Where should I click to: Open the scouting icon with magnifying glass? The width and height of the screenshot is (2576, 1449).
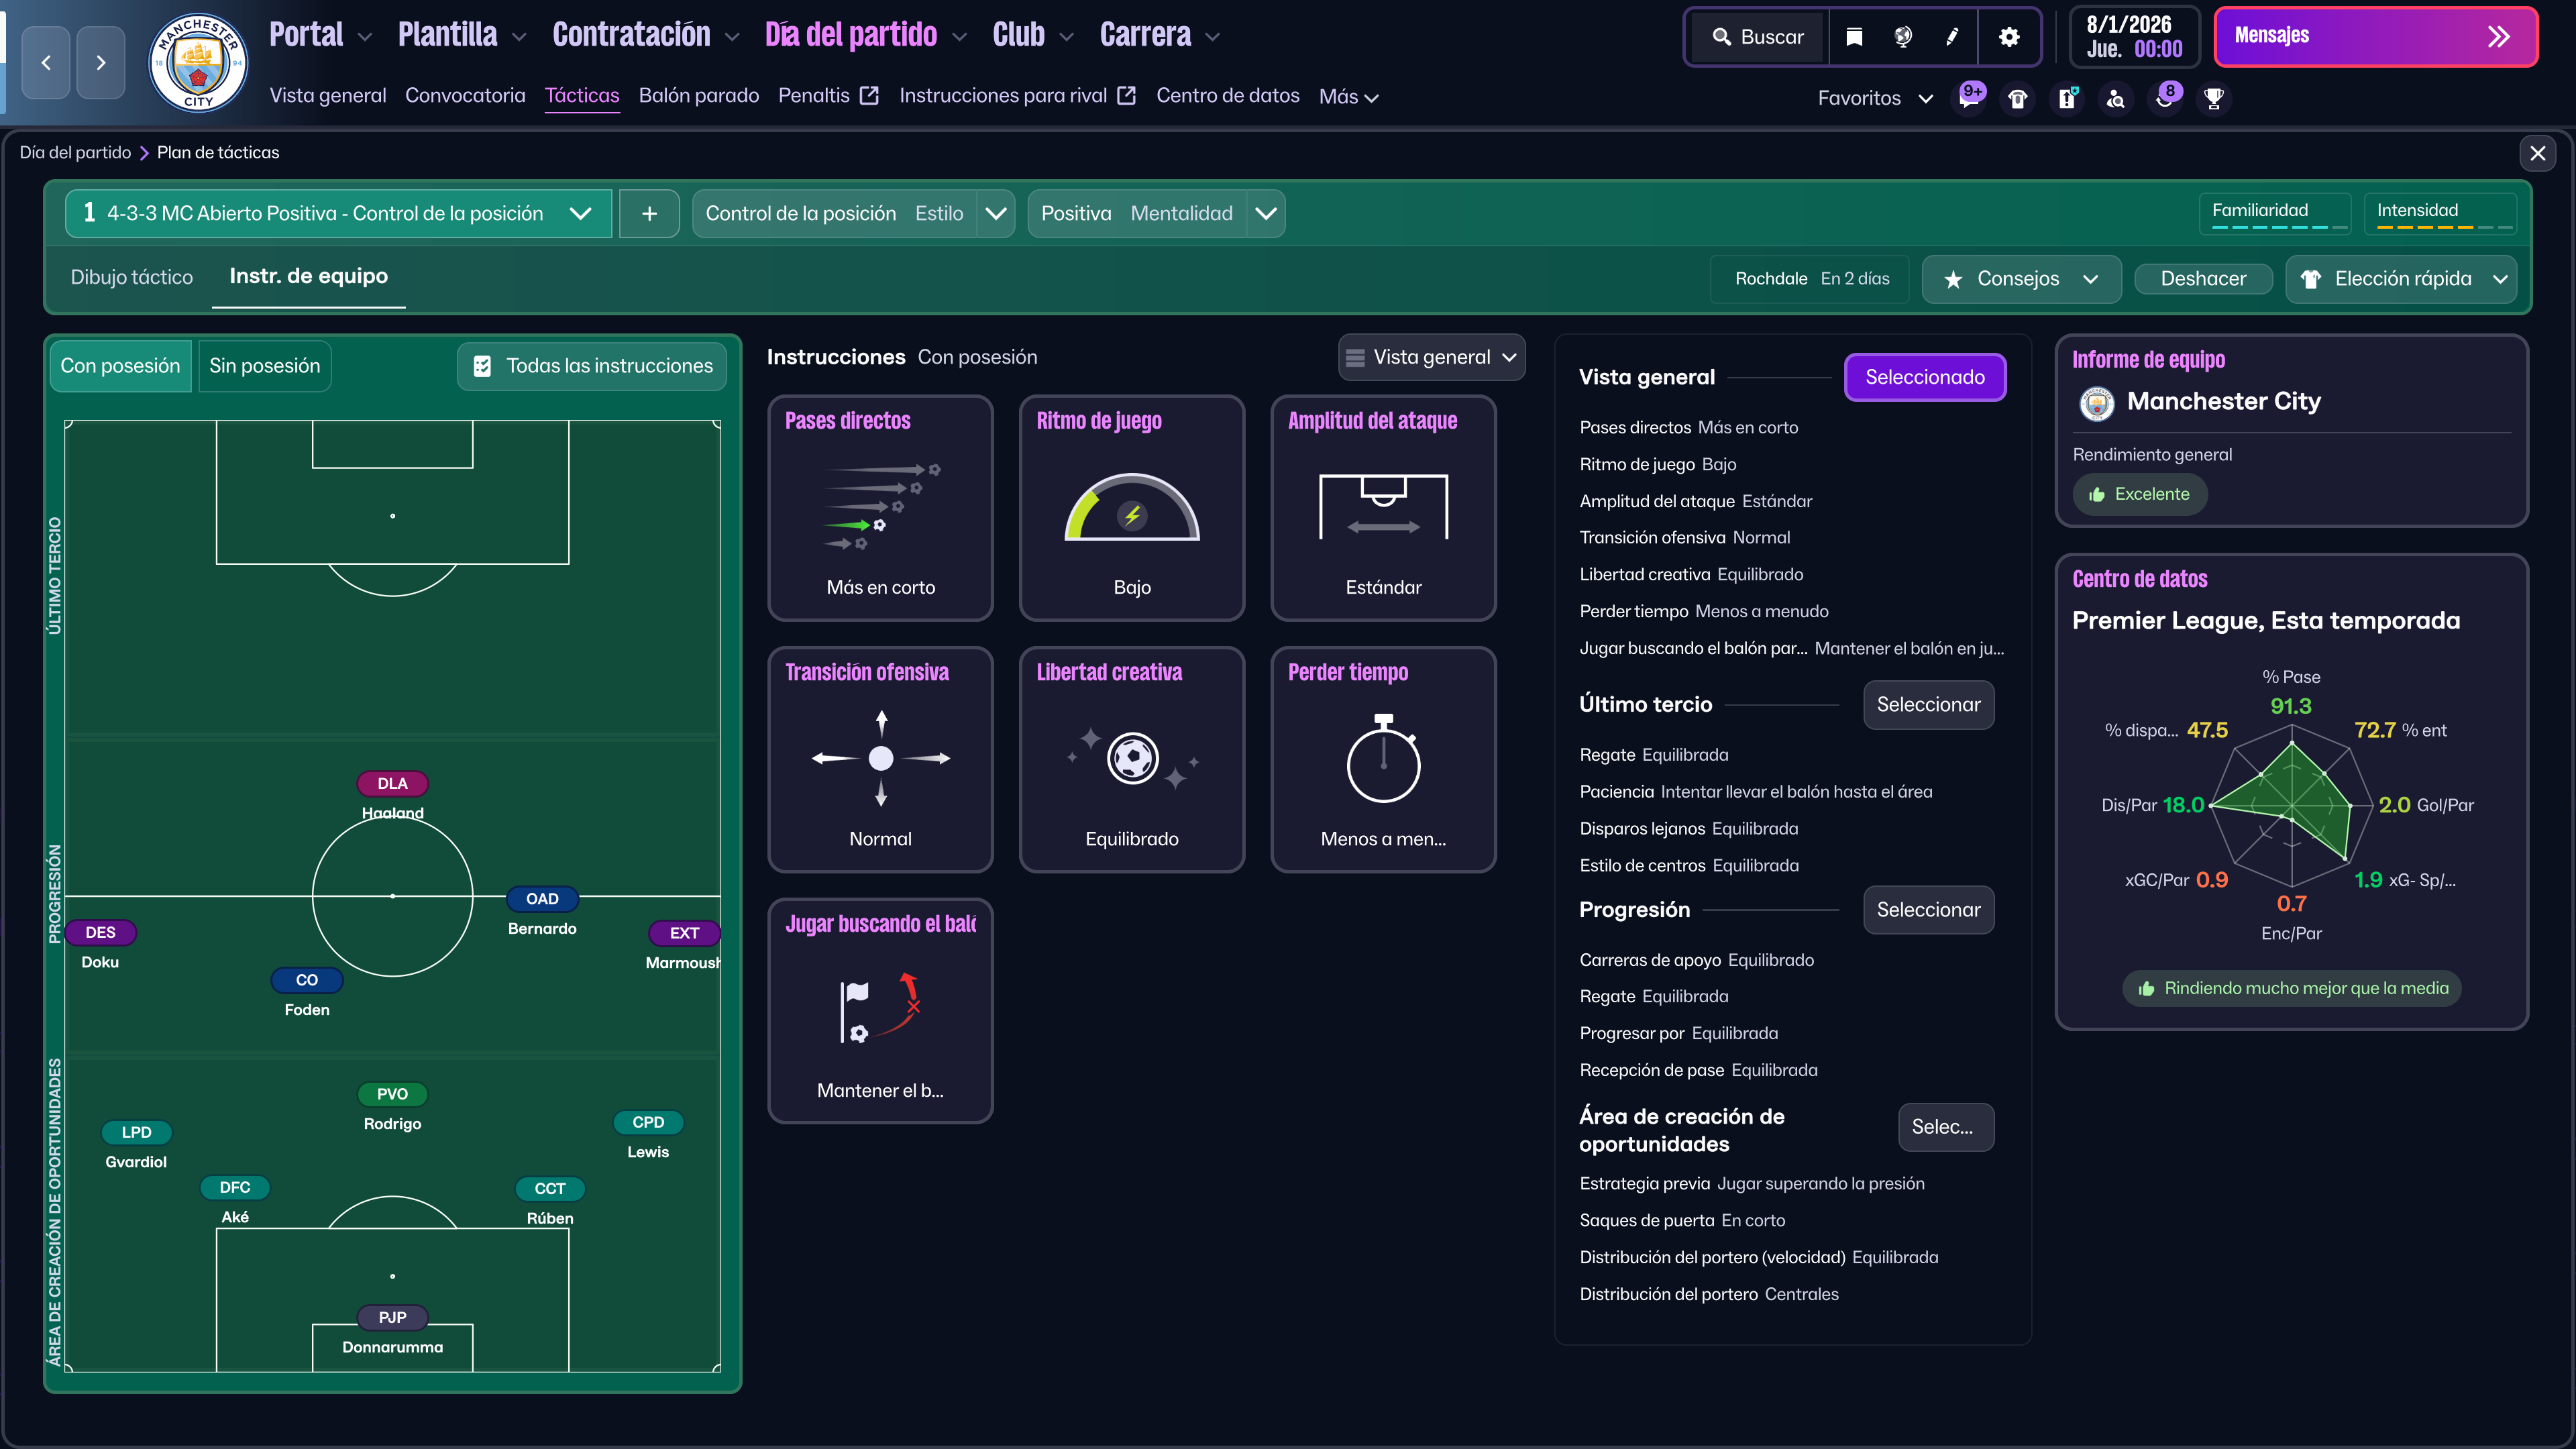[2116, 98]
